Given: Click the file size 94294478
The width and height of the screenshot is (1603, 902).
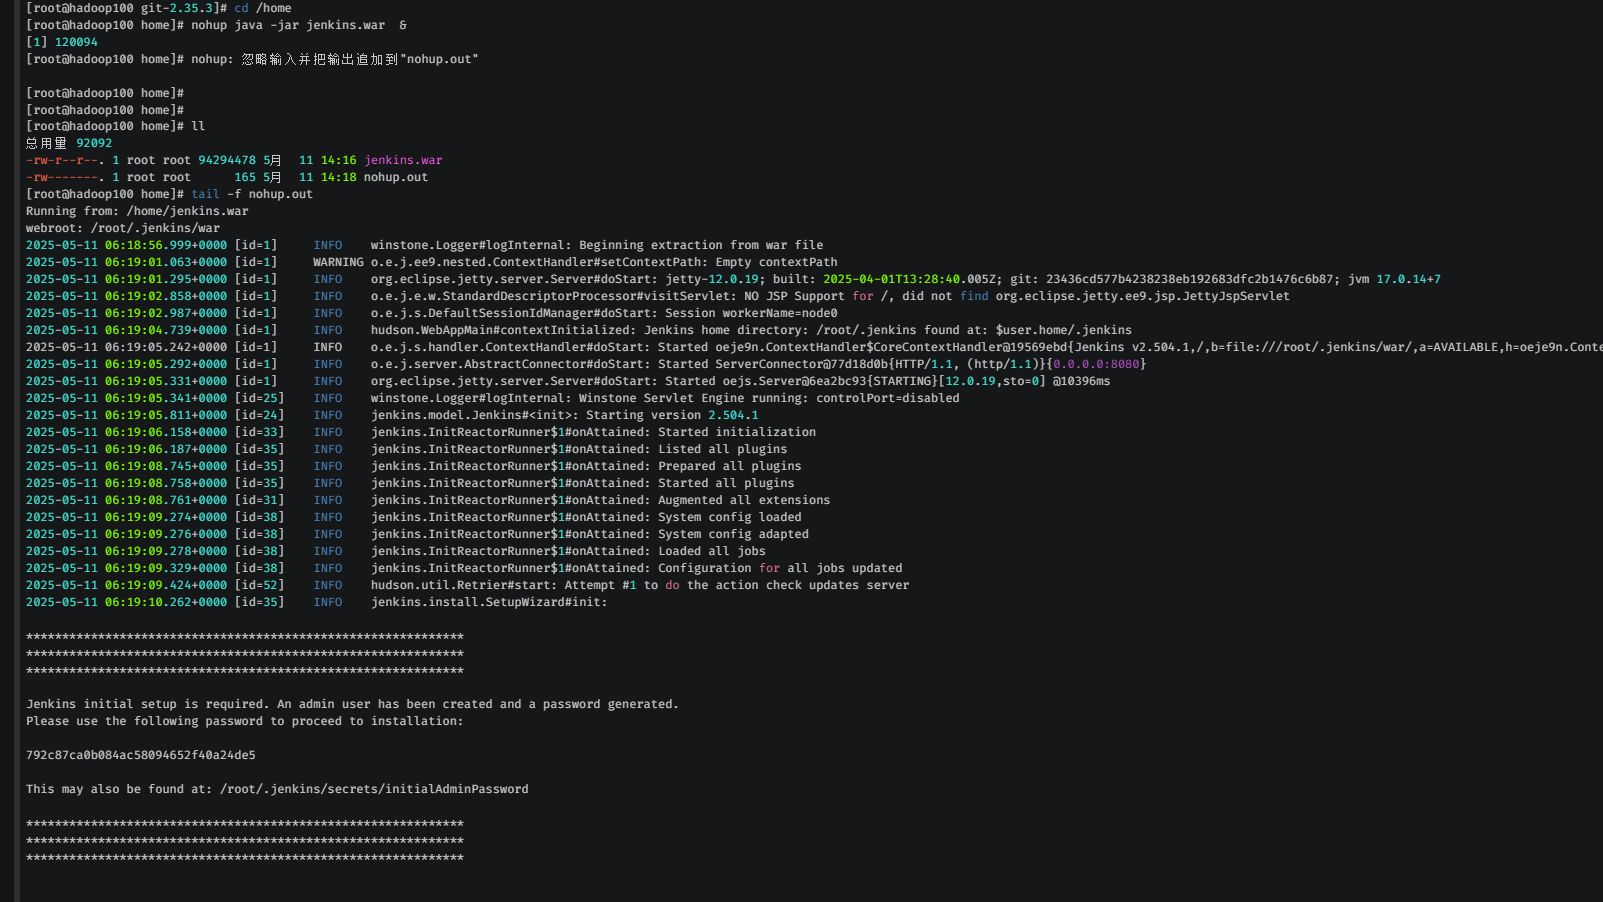Looking at the screenshot, I should pos(227,160).
